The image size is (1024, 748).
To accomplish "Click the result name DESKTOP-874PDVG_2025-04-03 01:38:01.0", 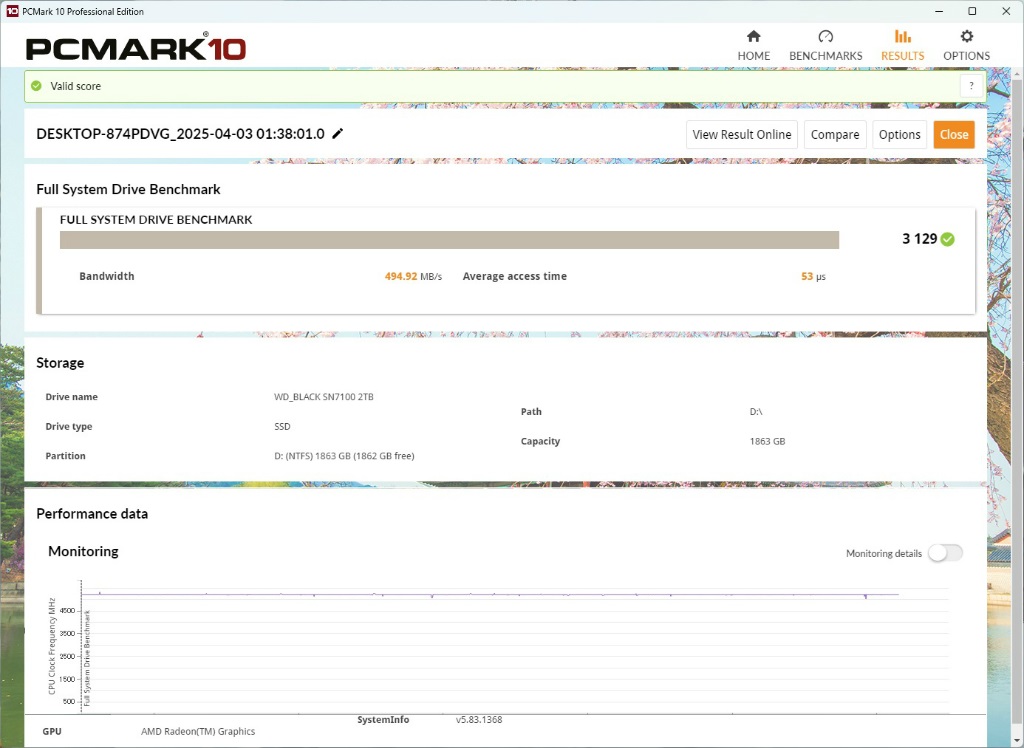I will (x=180, y=134).
